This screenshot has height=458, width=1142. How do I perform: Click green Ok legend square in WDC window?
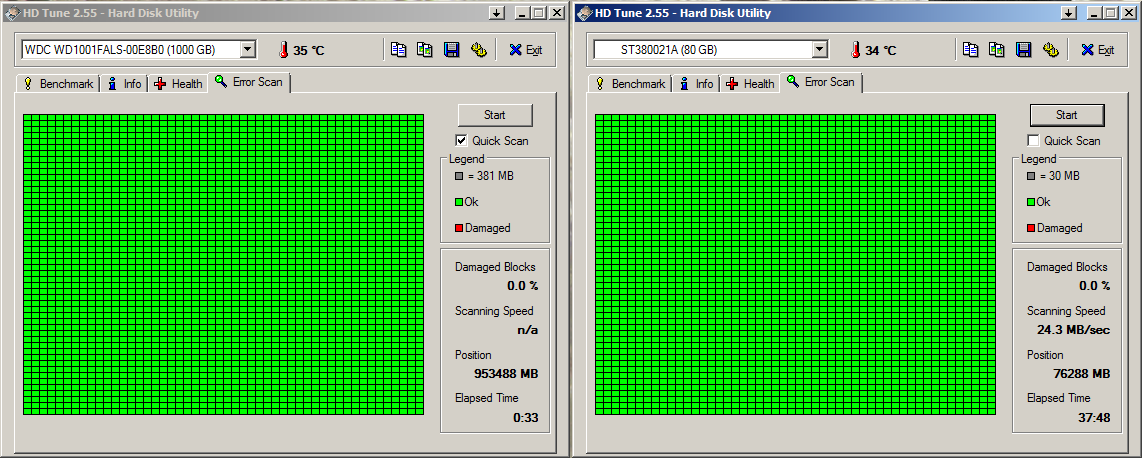(459, 202)
